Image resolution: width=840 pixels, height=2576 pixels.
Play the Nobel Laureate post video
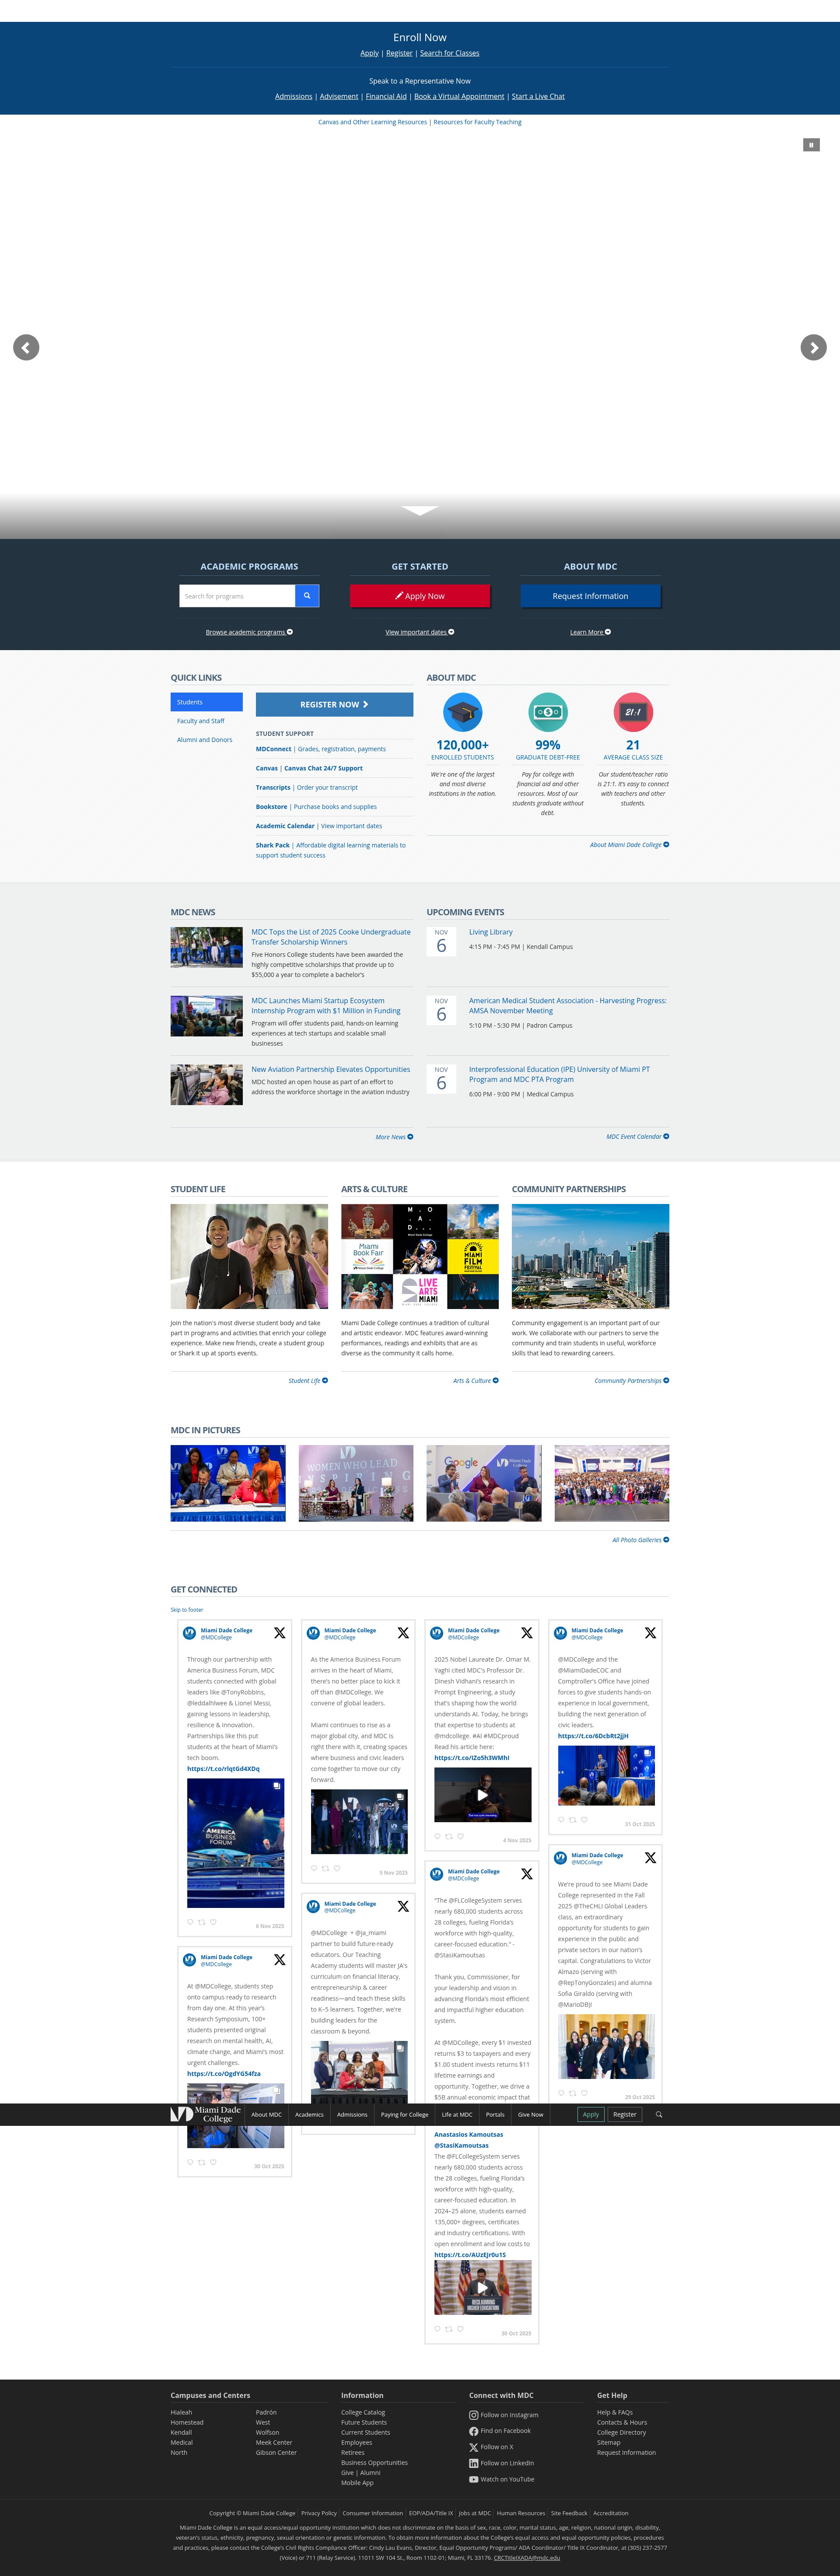(482, 1795)
